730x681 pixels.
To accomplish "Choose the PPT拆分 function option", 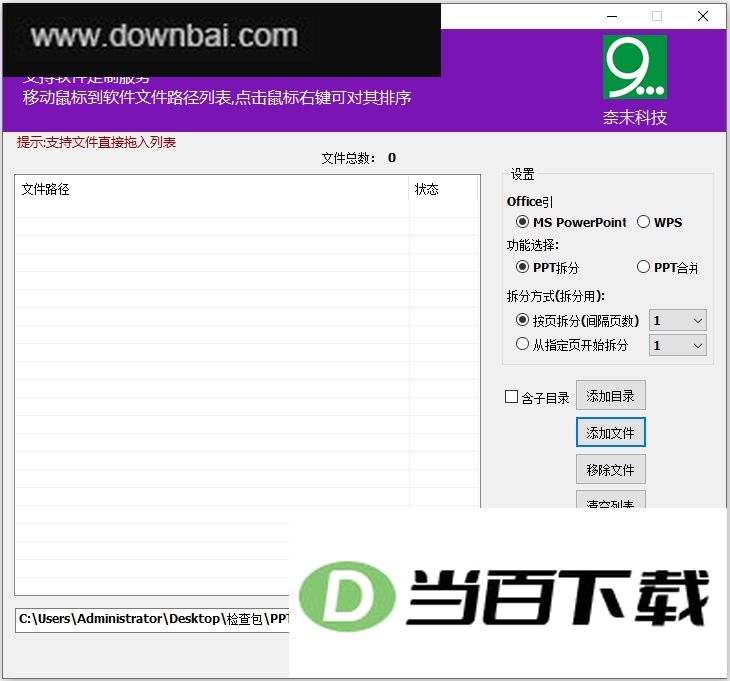I will pos(548,268).
